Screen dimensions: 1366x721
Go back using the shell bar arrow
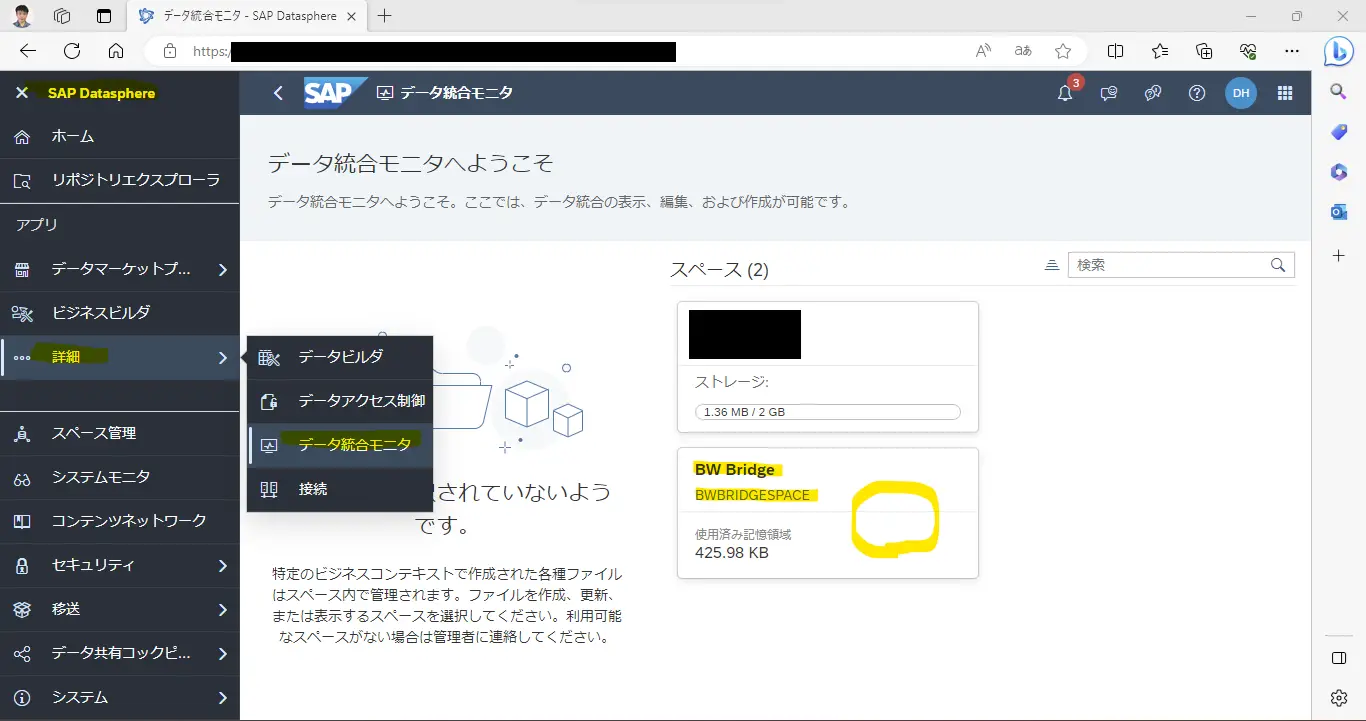[x=278, y=93]
